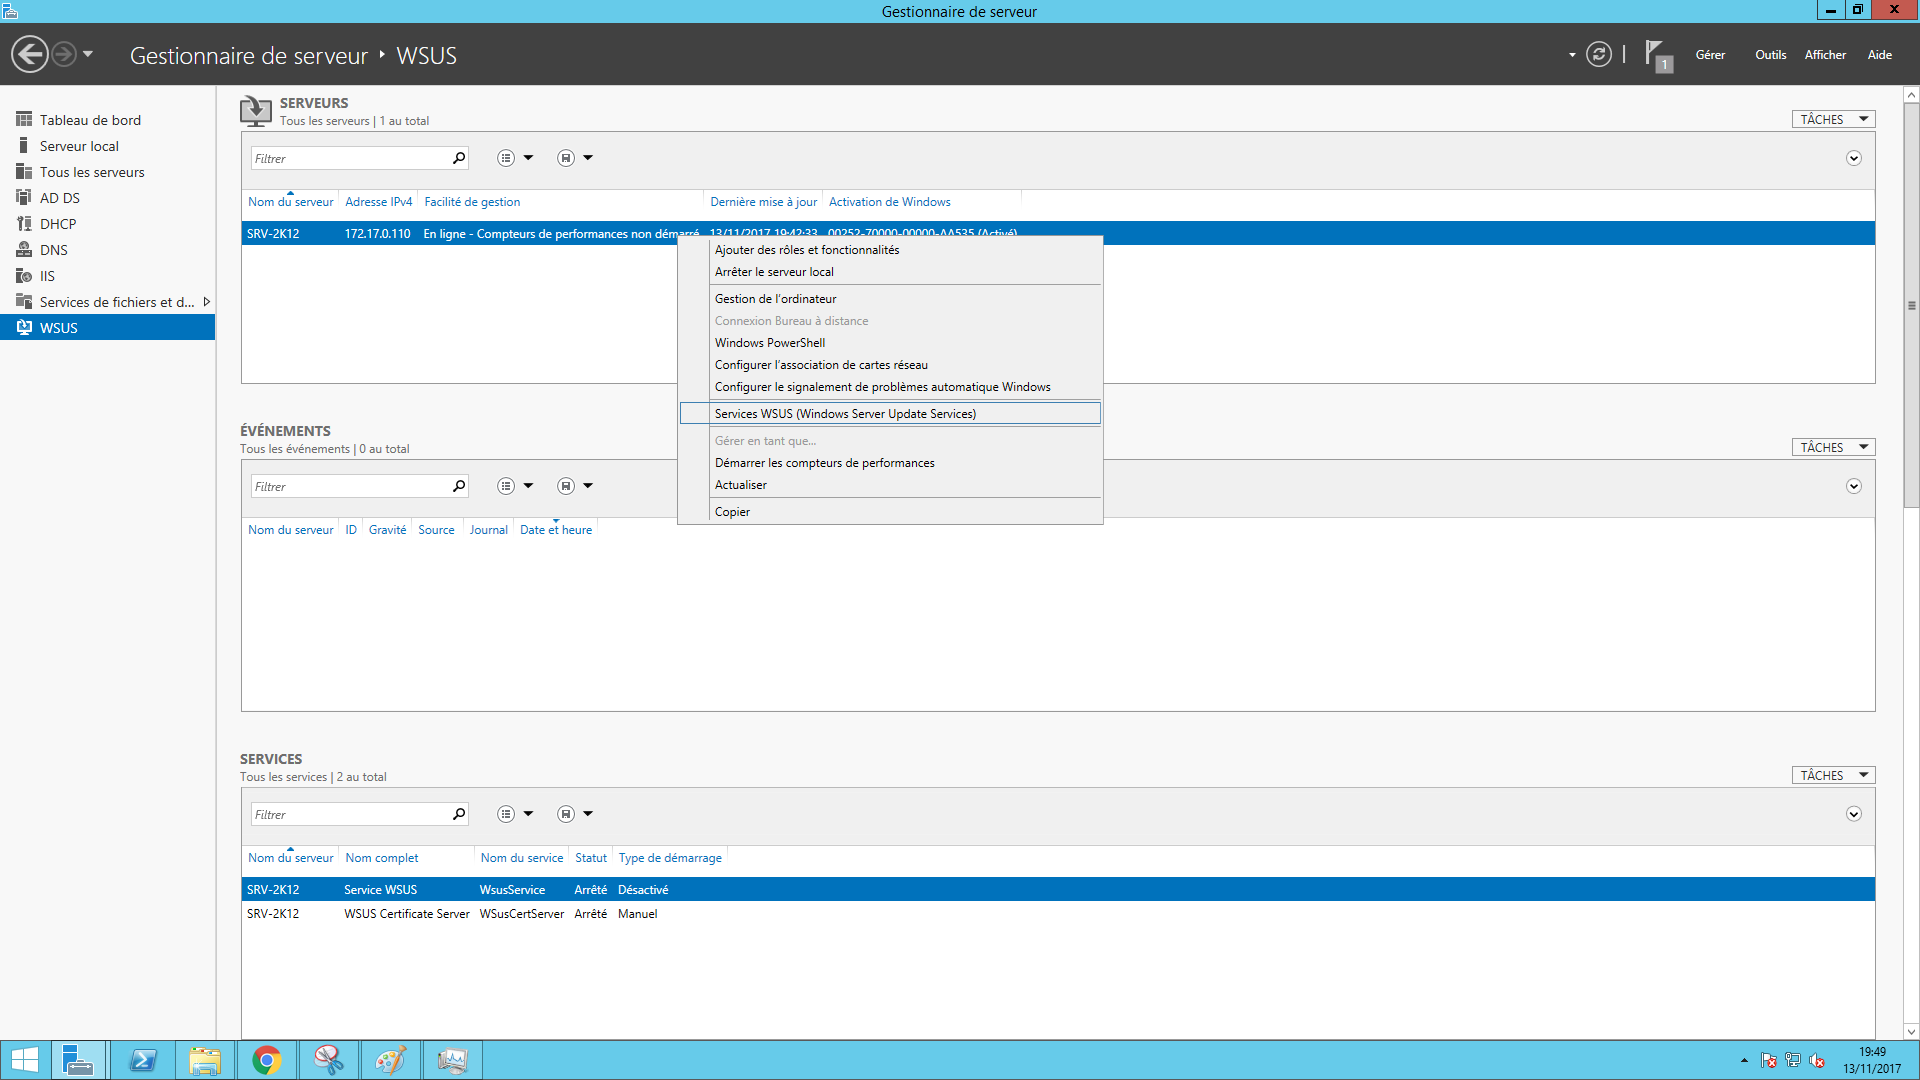Image resolution: width=1920 pixels, height=1080 pixels.
Task: Click the Serveurs filter input field
Action: click(x=349, y=158)
